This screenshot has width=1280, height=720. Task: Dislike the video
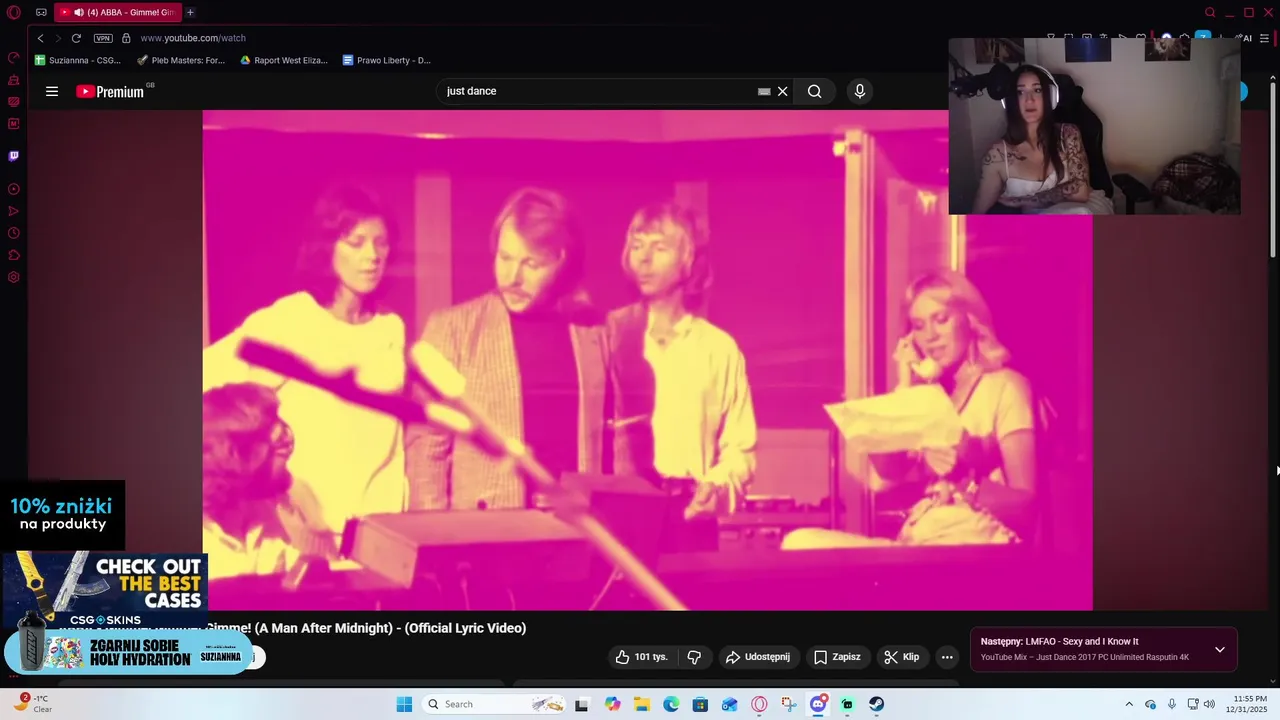tap(694, 657)
